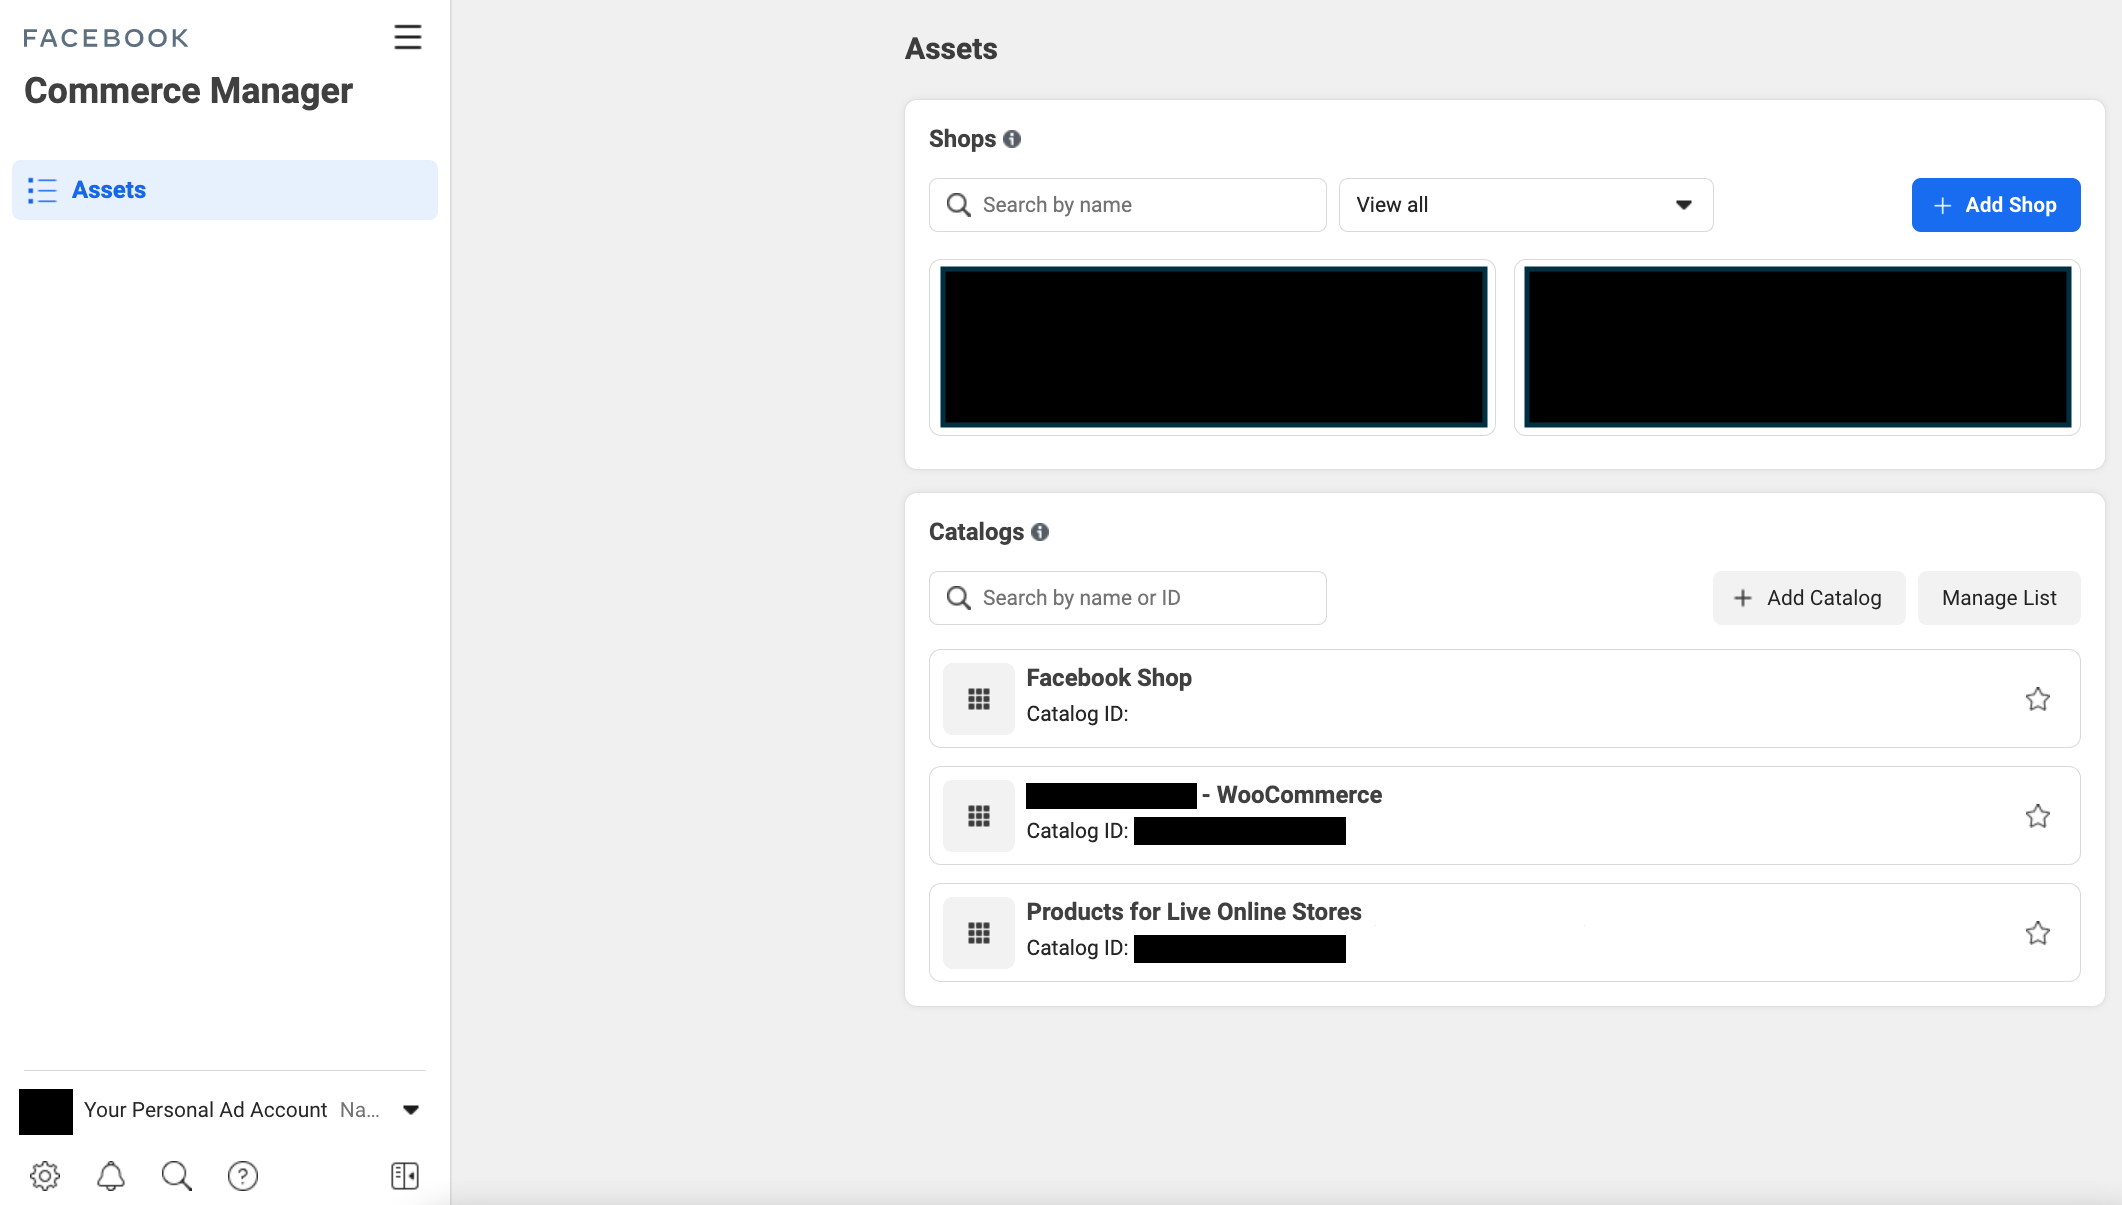Star Products for Live Online Stores catalog
This screenshot has width=2122, height=1205.
(x=2037, y=933)
